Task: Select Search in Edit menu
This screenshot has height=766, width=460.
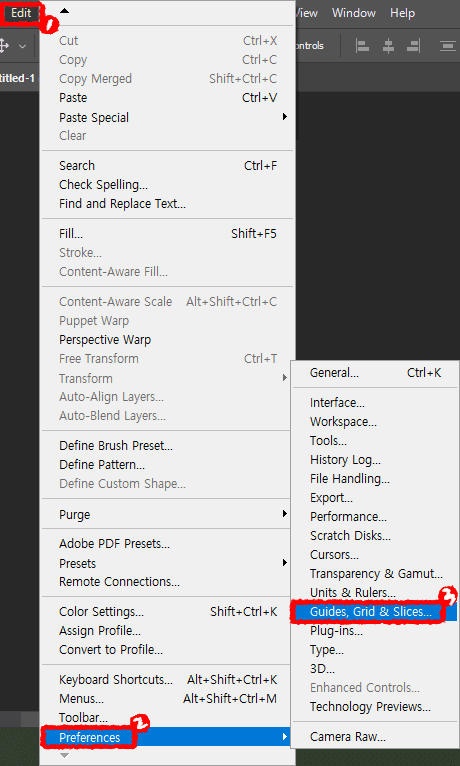Action: (167, 166)
